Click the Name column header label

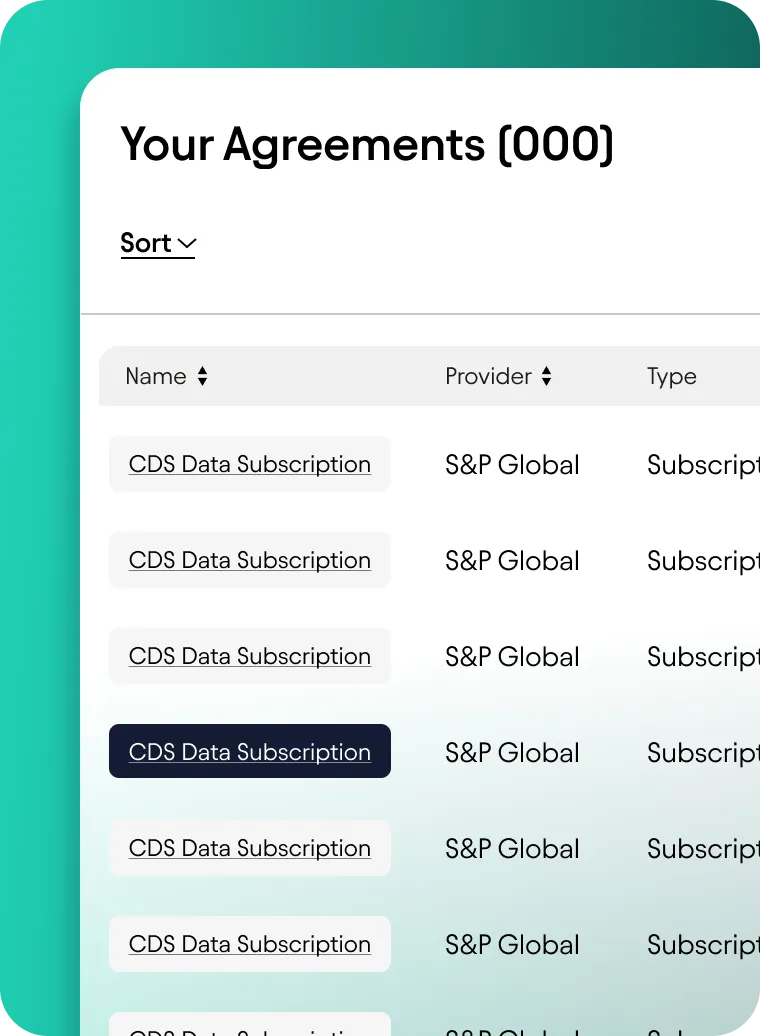click(156, 376)
